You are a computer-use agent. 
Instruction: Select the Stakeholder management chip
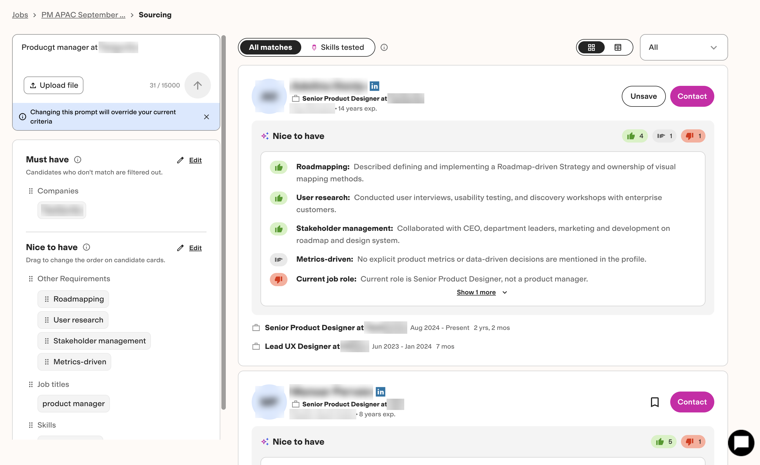[94, 341]
